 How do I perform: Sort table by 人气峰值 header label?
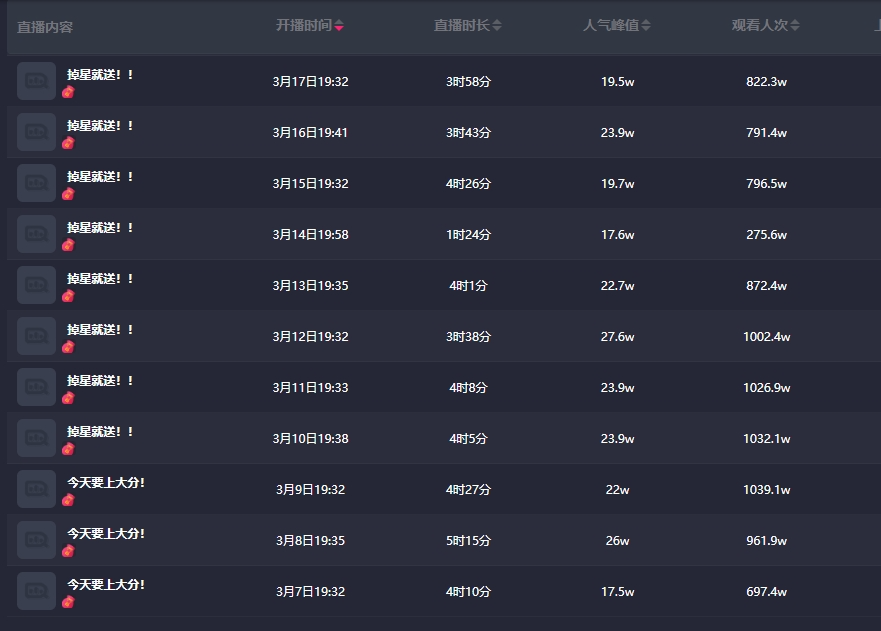point(610,25)
